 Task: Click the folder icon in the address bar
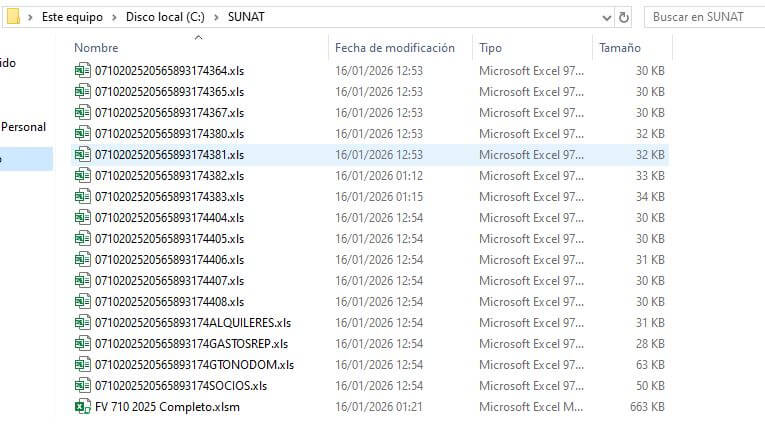coord(13,17)
